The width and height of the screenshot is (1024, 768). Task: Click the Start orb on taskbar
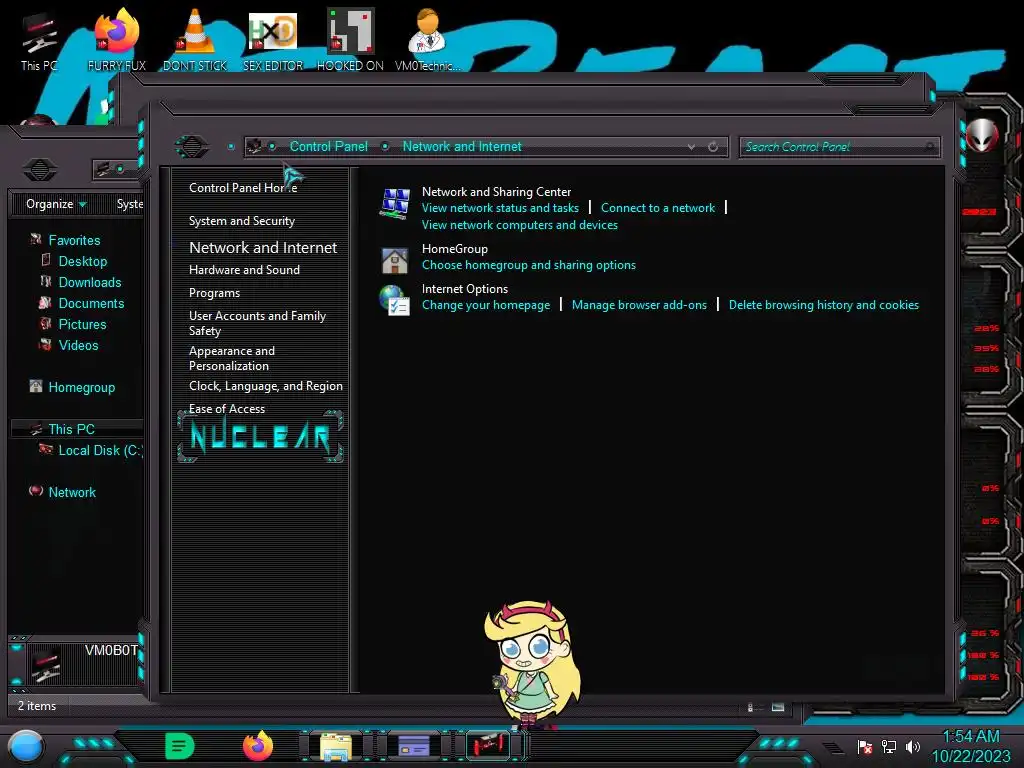pyautogui.click(x=25, y=746)
